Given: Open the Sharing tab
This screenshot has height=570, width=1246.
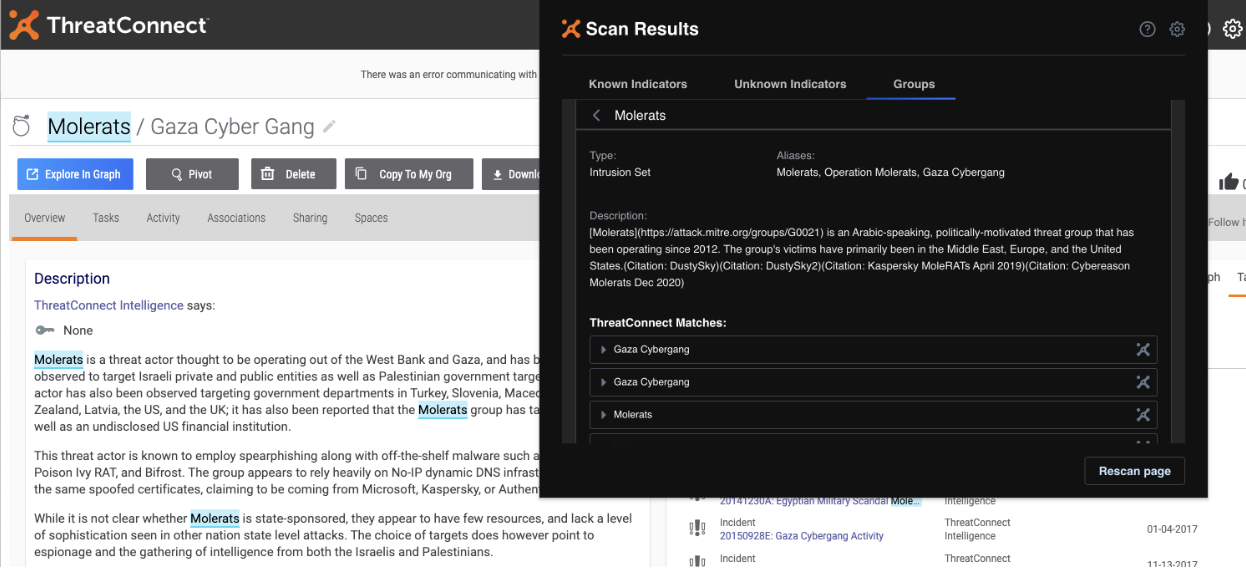Looking at the screenshot, I should point(310,218).
